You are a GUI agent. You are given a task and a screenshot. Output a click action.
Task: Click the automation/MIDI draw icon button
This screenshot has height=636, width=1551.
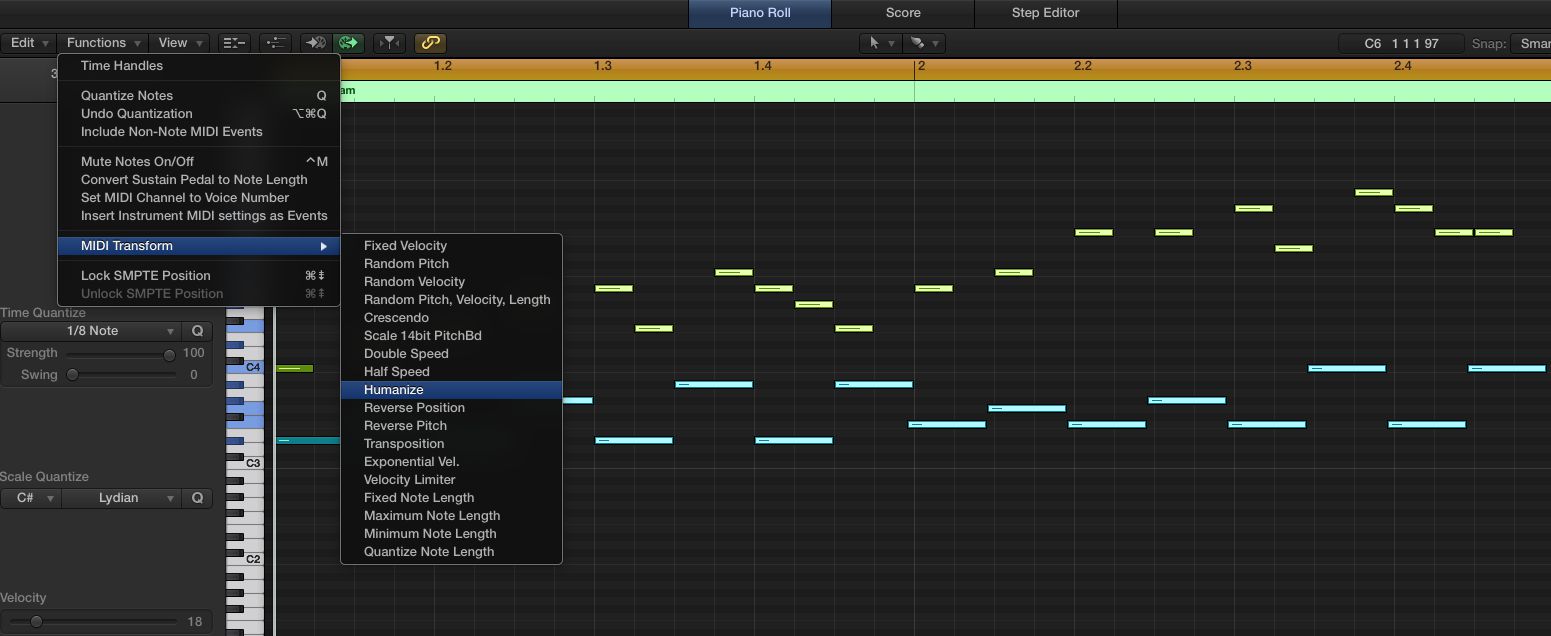pyautogui.click(x=275, y=43)
